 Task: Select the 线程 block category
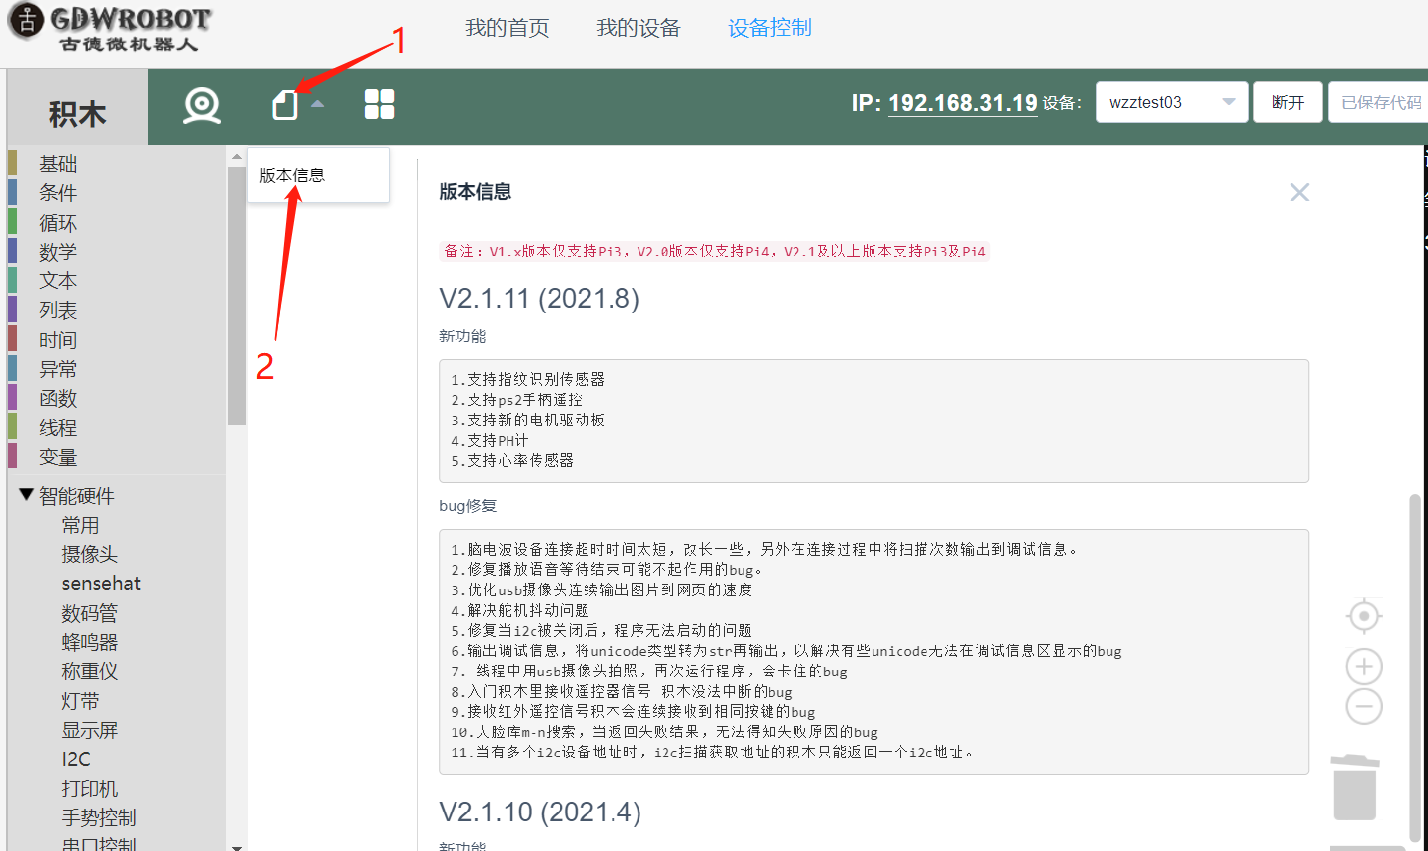(58, 428)
